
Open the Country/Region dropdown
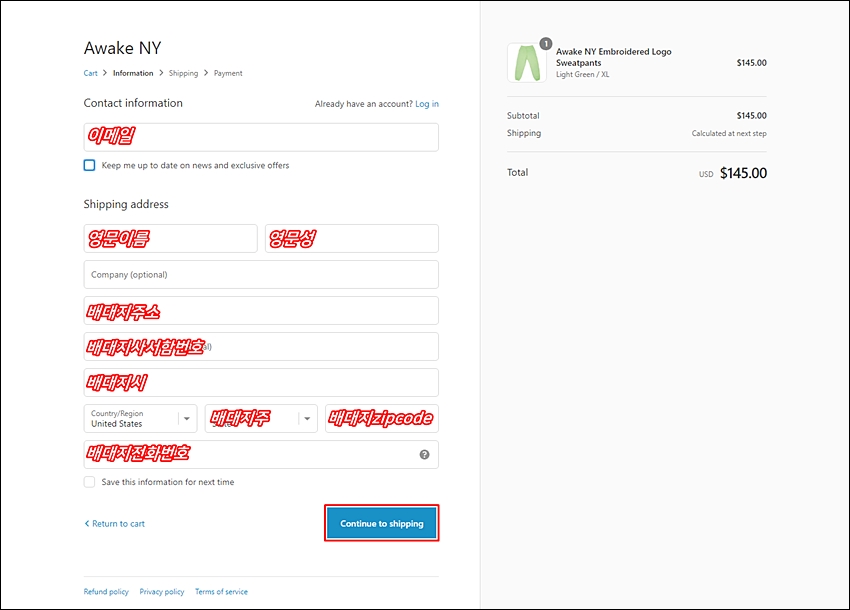click(x=140, y=419)
